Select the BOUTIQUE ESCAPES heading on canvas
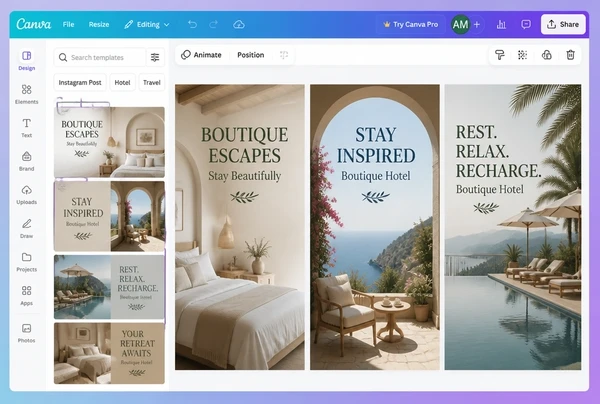This screenshot has height=404, width=600. coord(245,145)
